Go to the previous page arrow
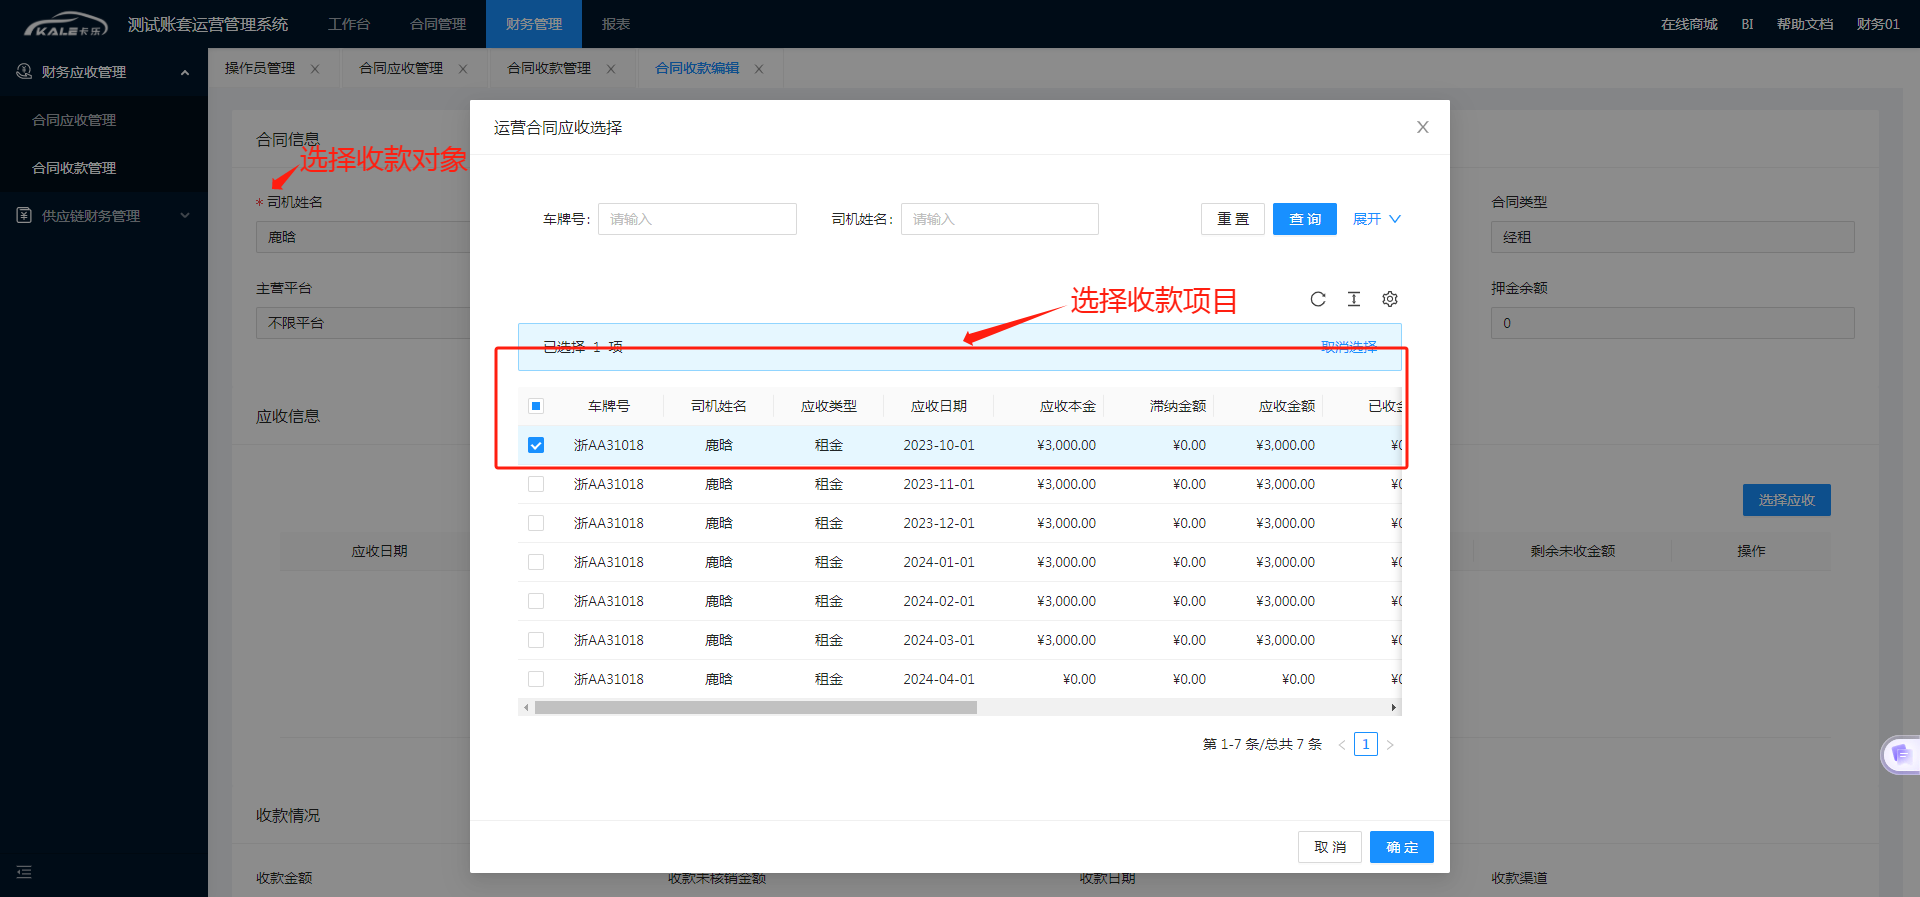 coord(1342,745)
